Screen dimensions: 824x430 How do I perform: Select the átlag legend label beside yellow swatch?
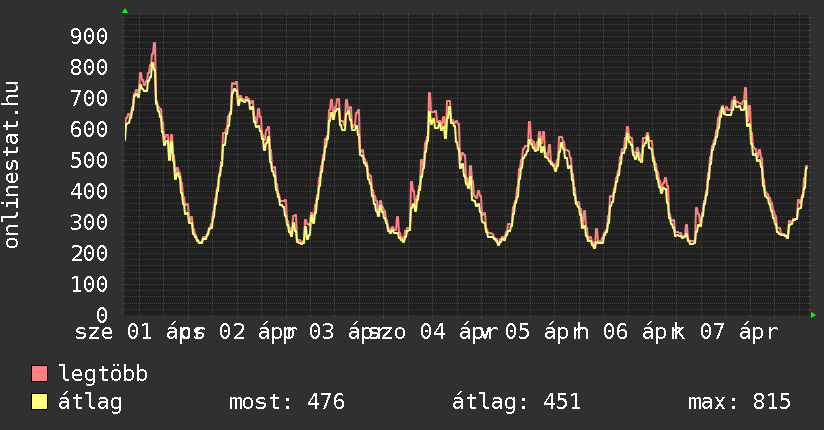(x=90, y=402)
